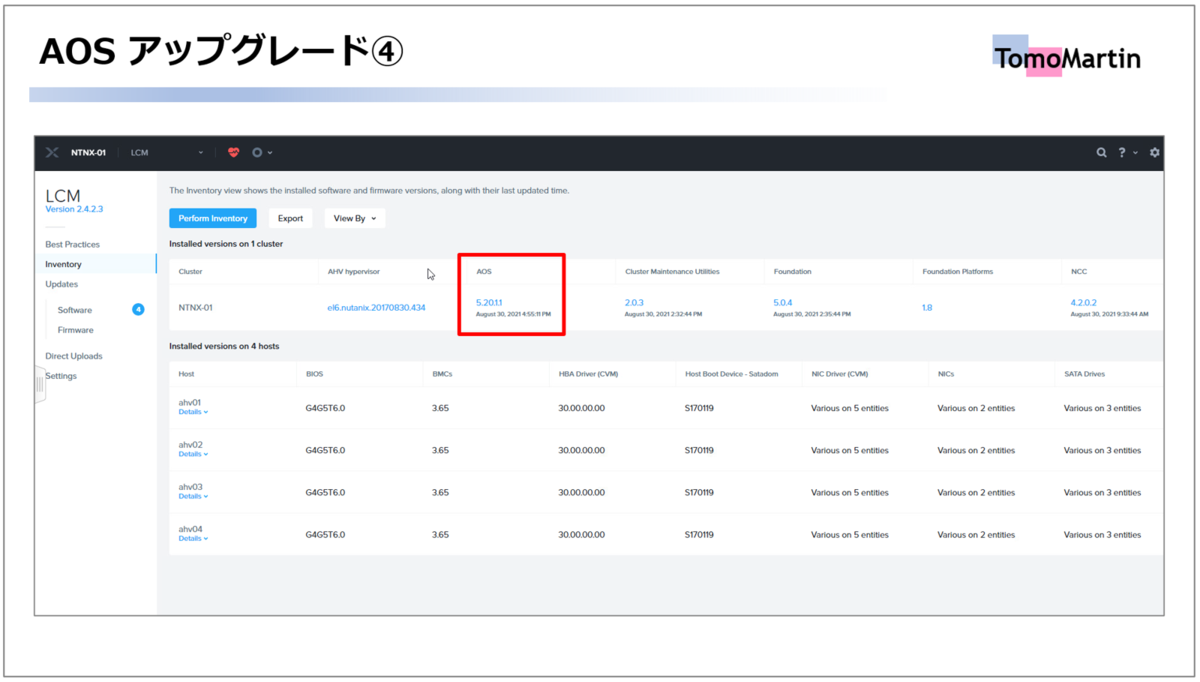Open Direct Uploads section
Screen dimensions: 1200x682
(x=74, y=356)
